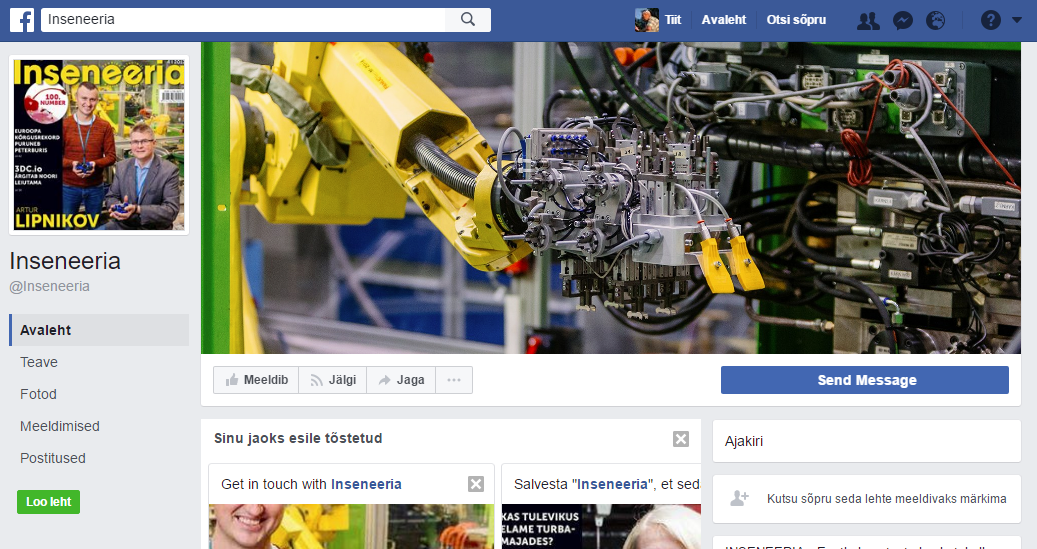Open Messenger messages icon
Screen dimensions: 1037x549
pos(903,21)
